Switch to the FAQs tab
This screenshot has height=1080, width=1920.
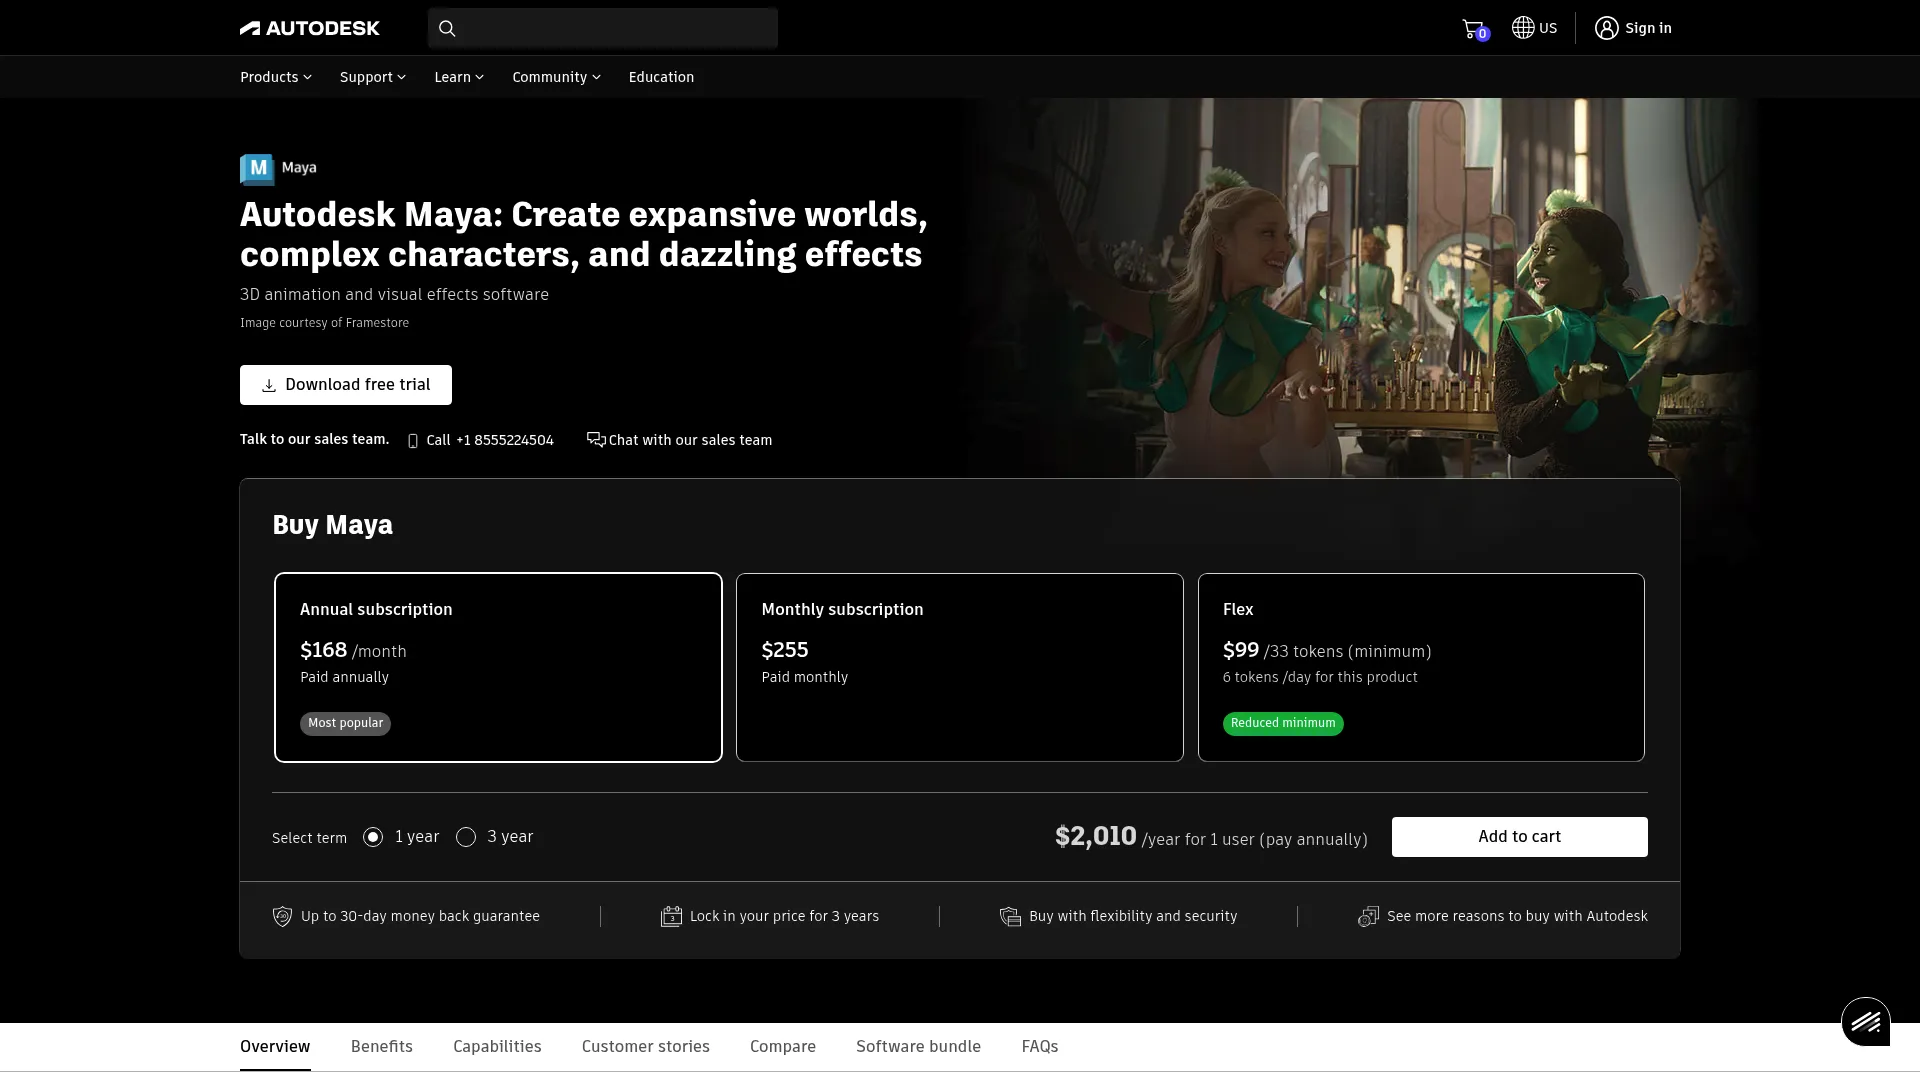[1040, 1046]
